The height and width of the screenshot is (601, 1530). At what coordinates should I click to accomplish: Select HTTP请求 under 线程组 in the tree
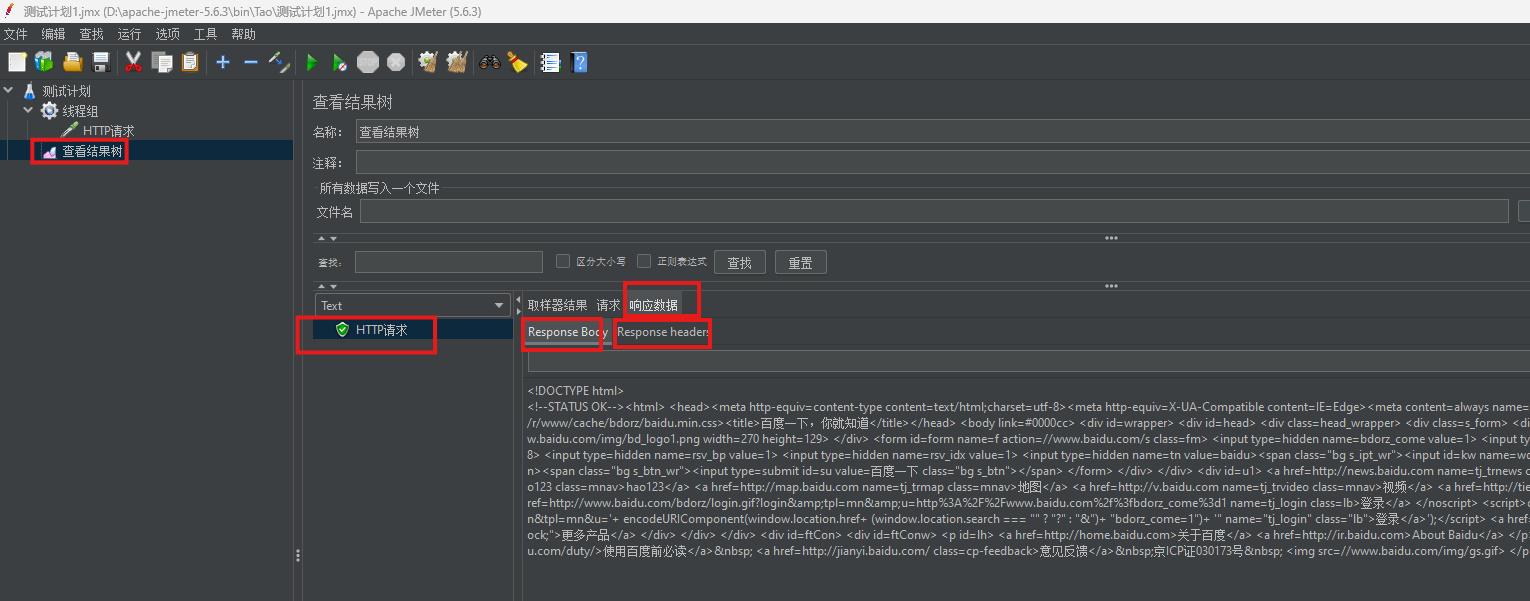point(108,131)
